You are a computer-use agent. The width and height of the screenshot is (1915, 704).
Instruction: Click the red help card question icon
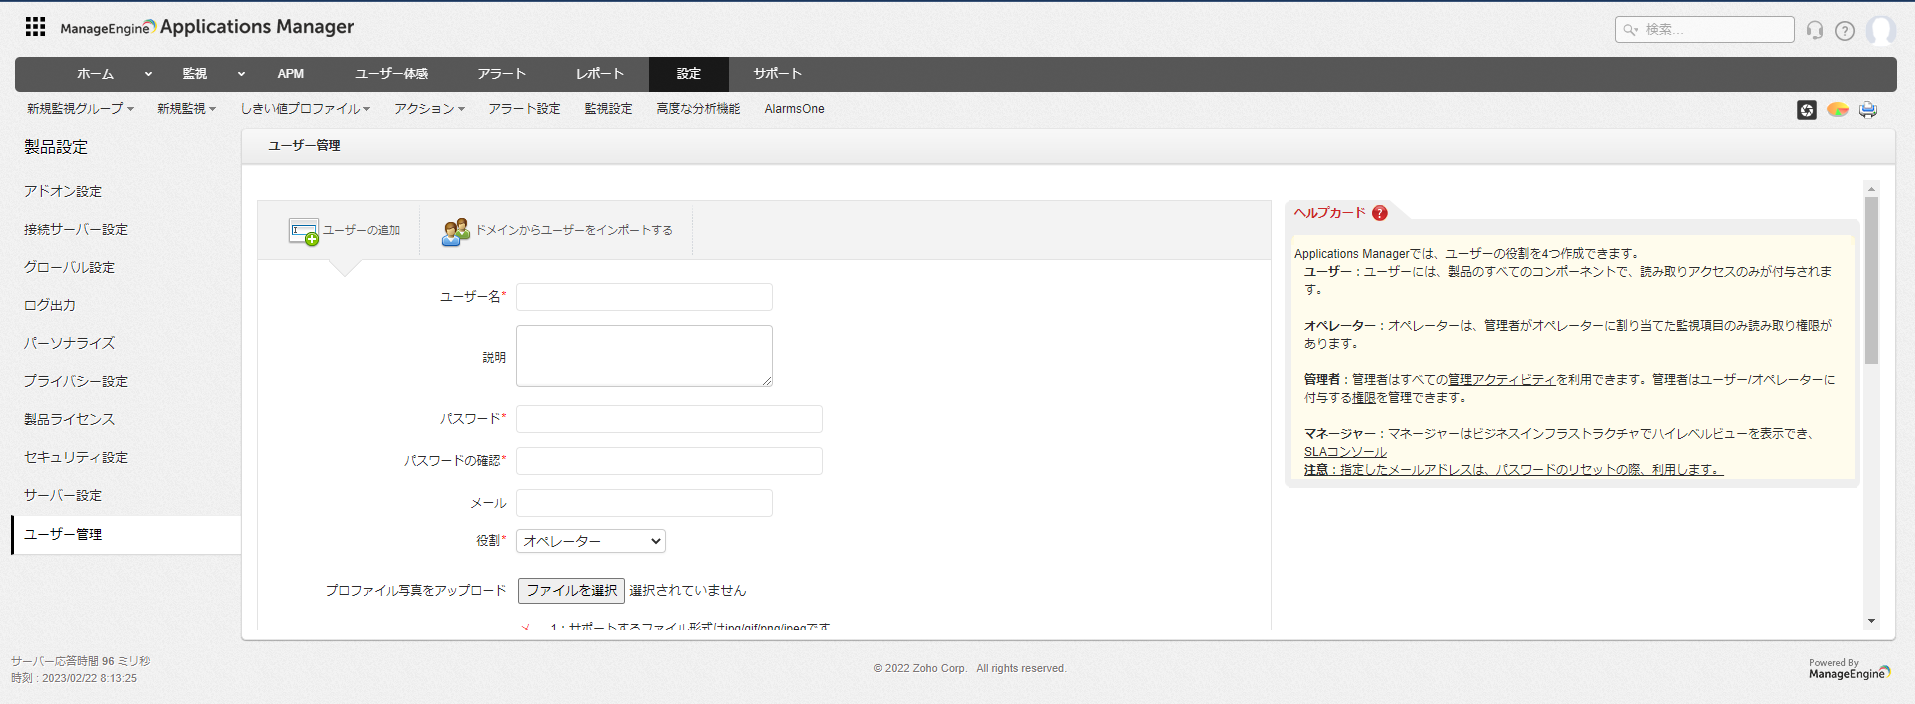[x=1380, y=213]
